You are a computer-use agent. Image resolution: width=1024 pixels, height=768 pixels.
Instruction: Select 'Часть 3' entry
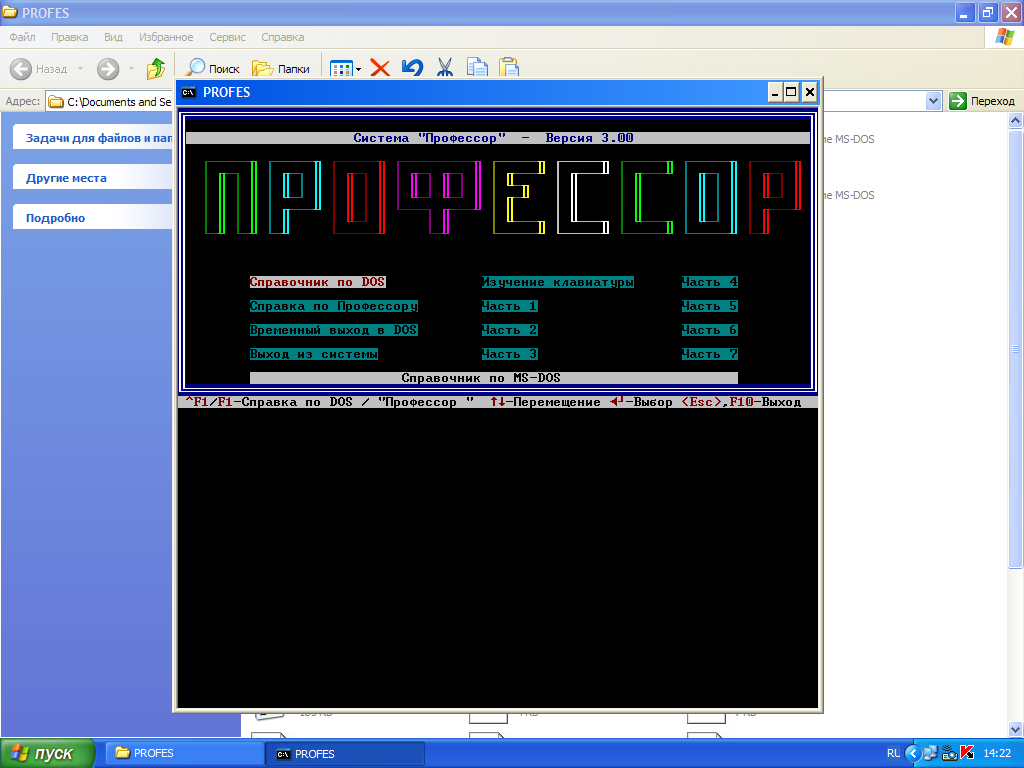[x=509, y=354]
